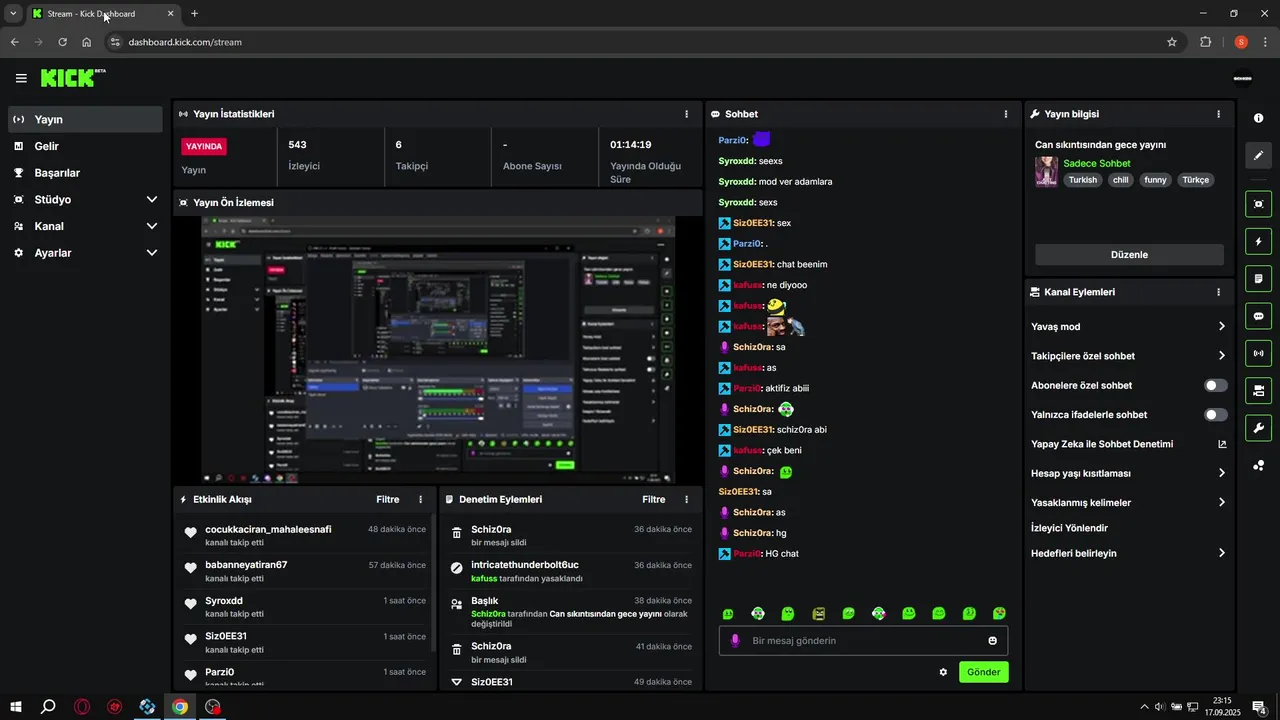
Task: Click the pencil edit-layout icon in the right sidebar
Action: [1258, 155]
